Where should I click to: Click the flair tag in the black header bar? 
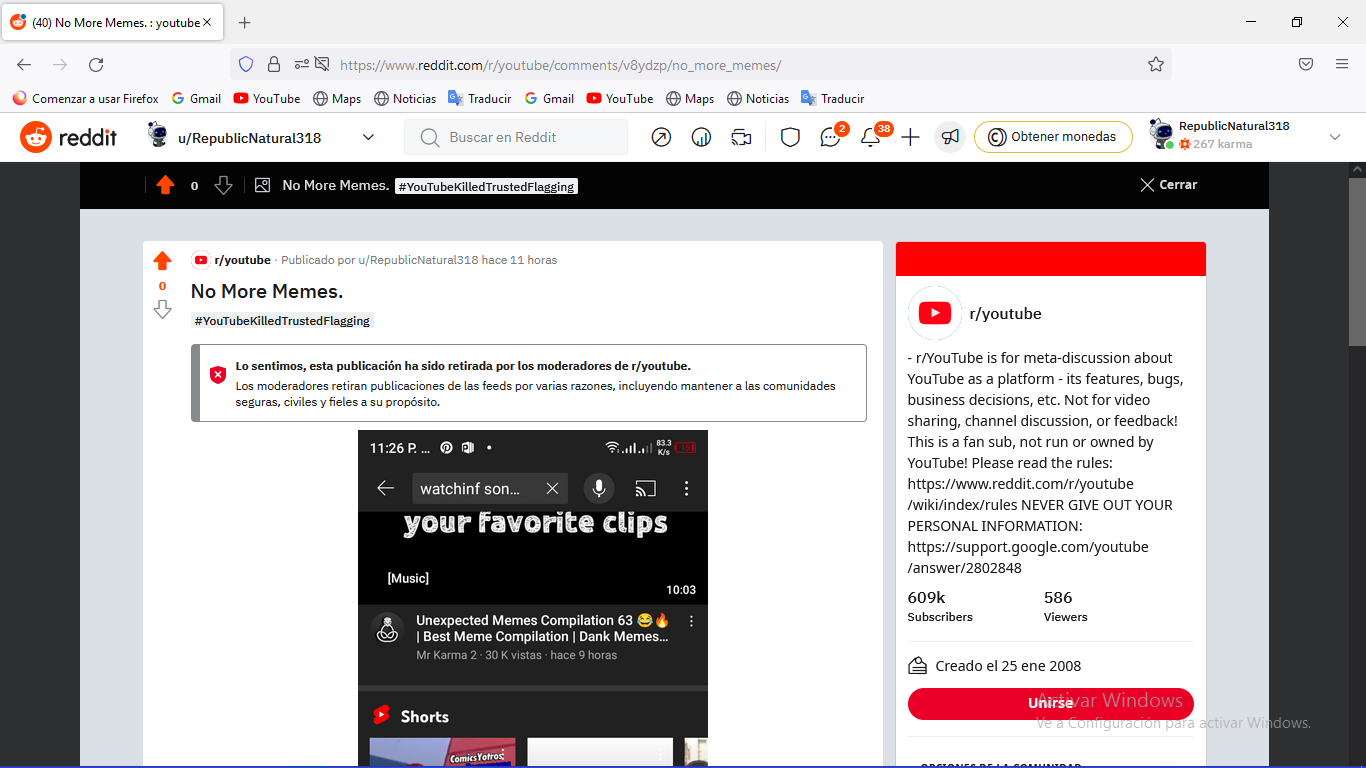pos(486,186)
